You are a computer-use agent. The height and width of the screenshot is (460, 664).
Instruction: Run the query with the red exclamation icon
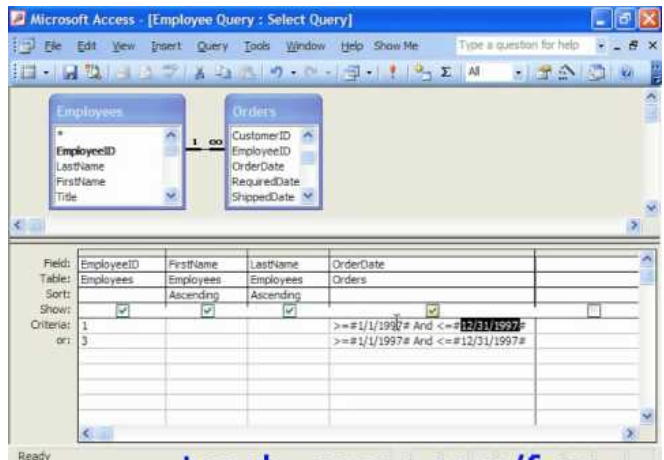point(393,72)
